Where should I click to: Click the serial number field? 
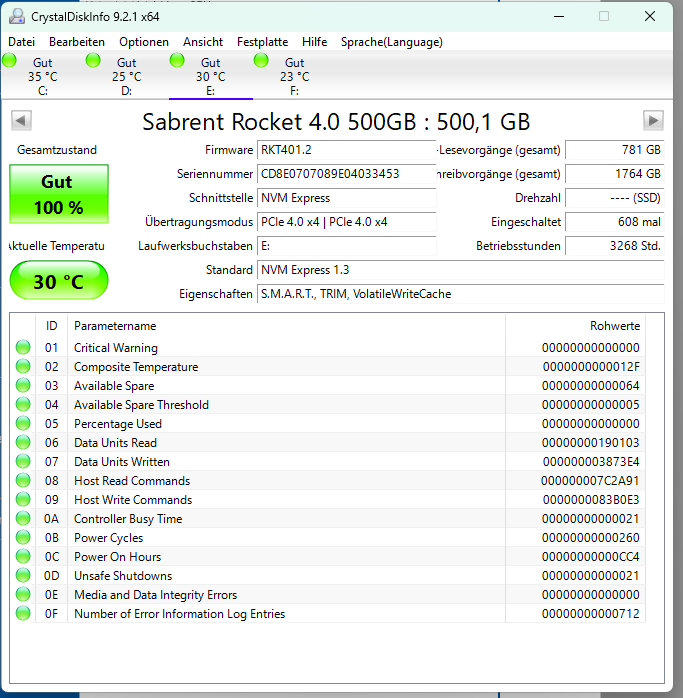click(x=346, y=174)
